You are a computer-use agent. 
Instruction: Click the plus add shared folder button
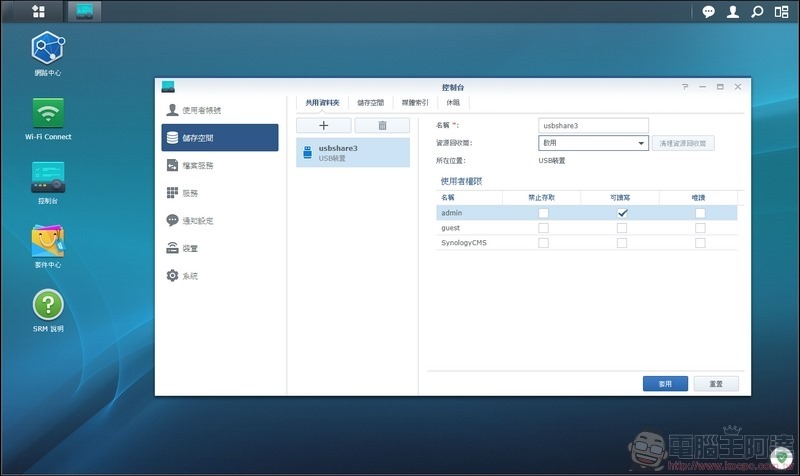[323, 126]
